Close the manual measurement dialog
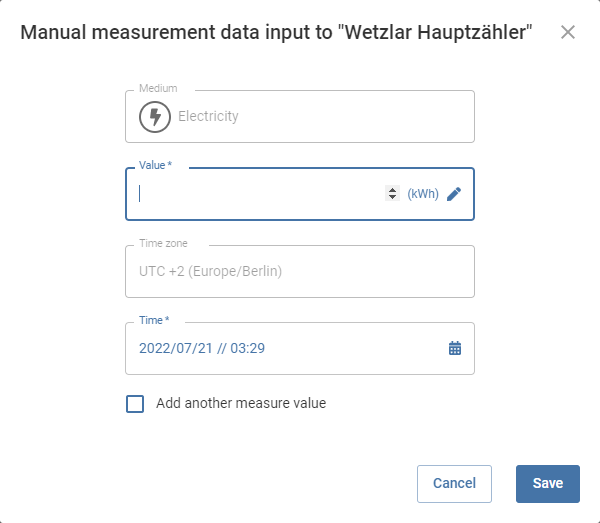The width and height of the screenshot is (600, 523). click(568, 32)
